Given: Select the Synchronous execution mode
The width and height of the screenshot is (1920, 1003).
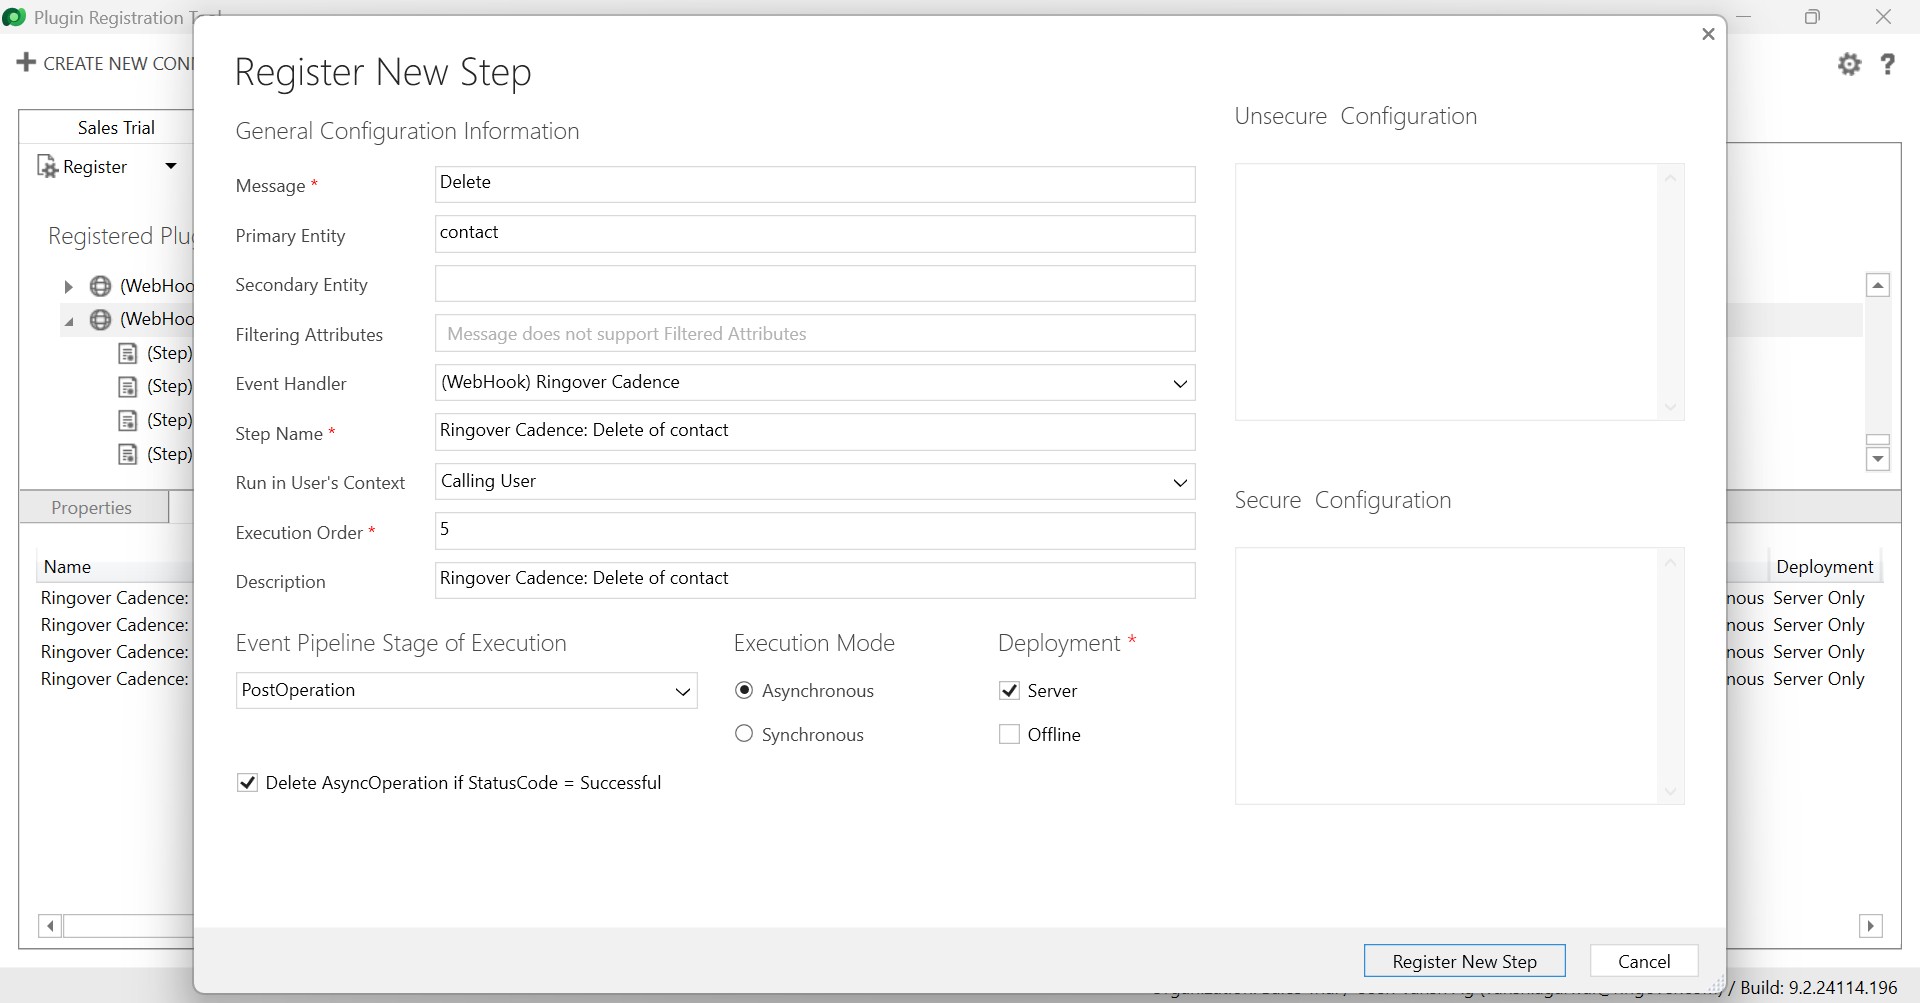Looking at the screenshot, I should 744,734.
